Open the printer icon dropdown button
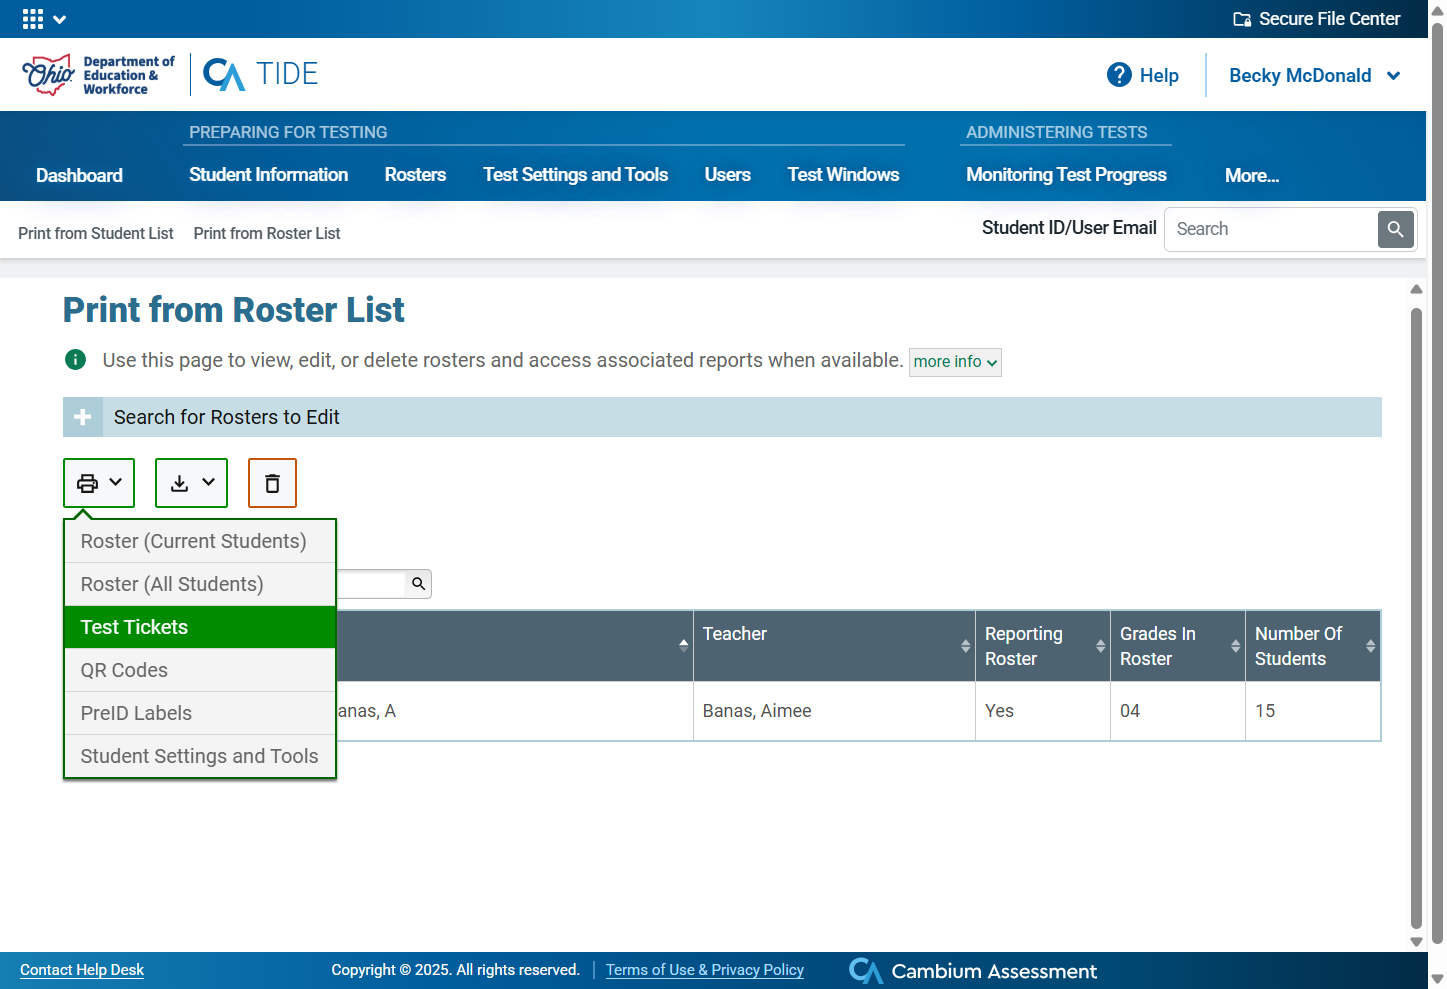Screen dimensions: 1447x989 point(99,483)
